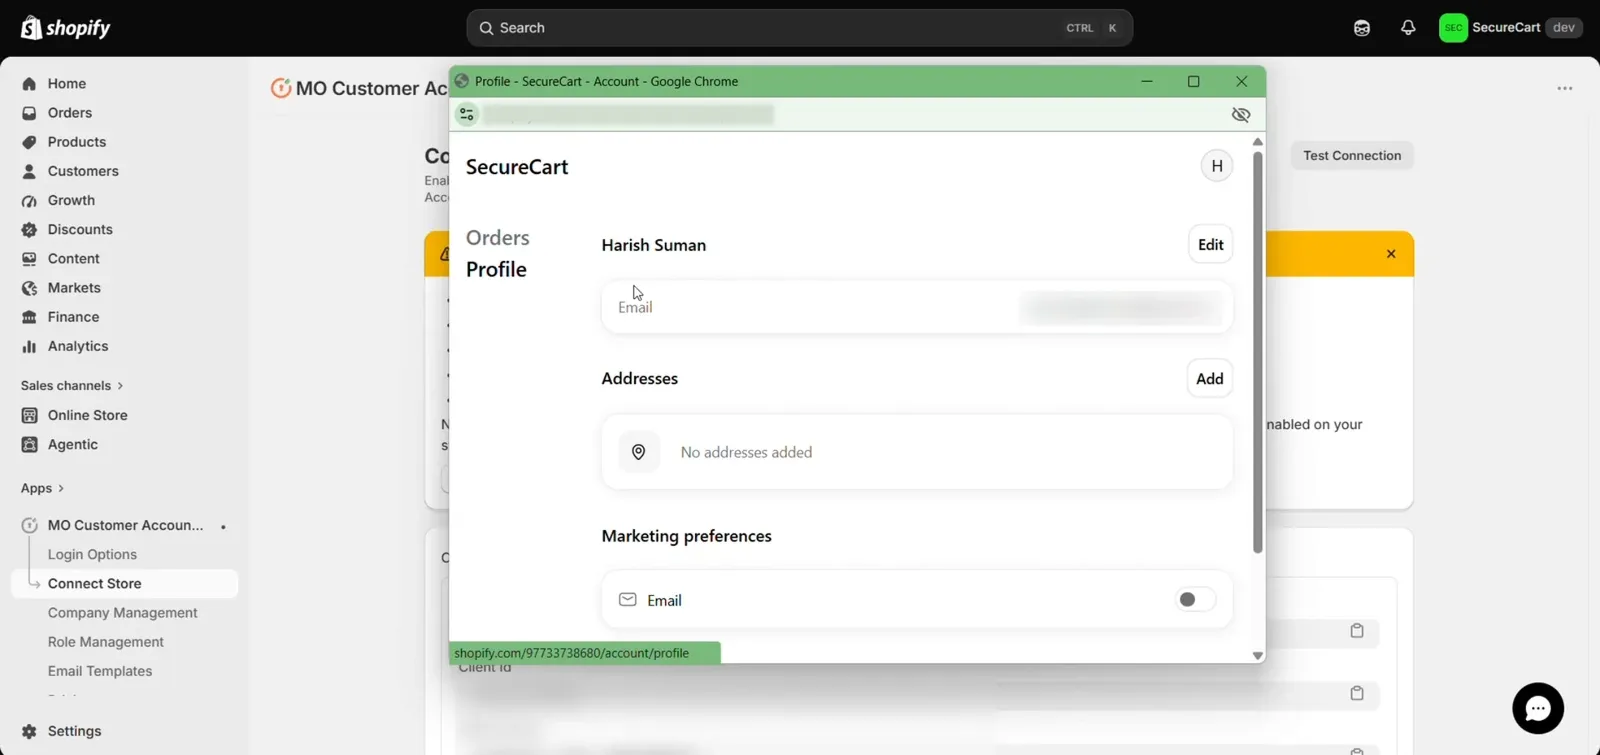Click the Online Store icon

(x=29, y=415)
